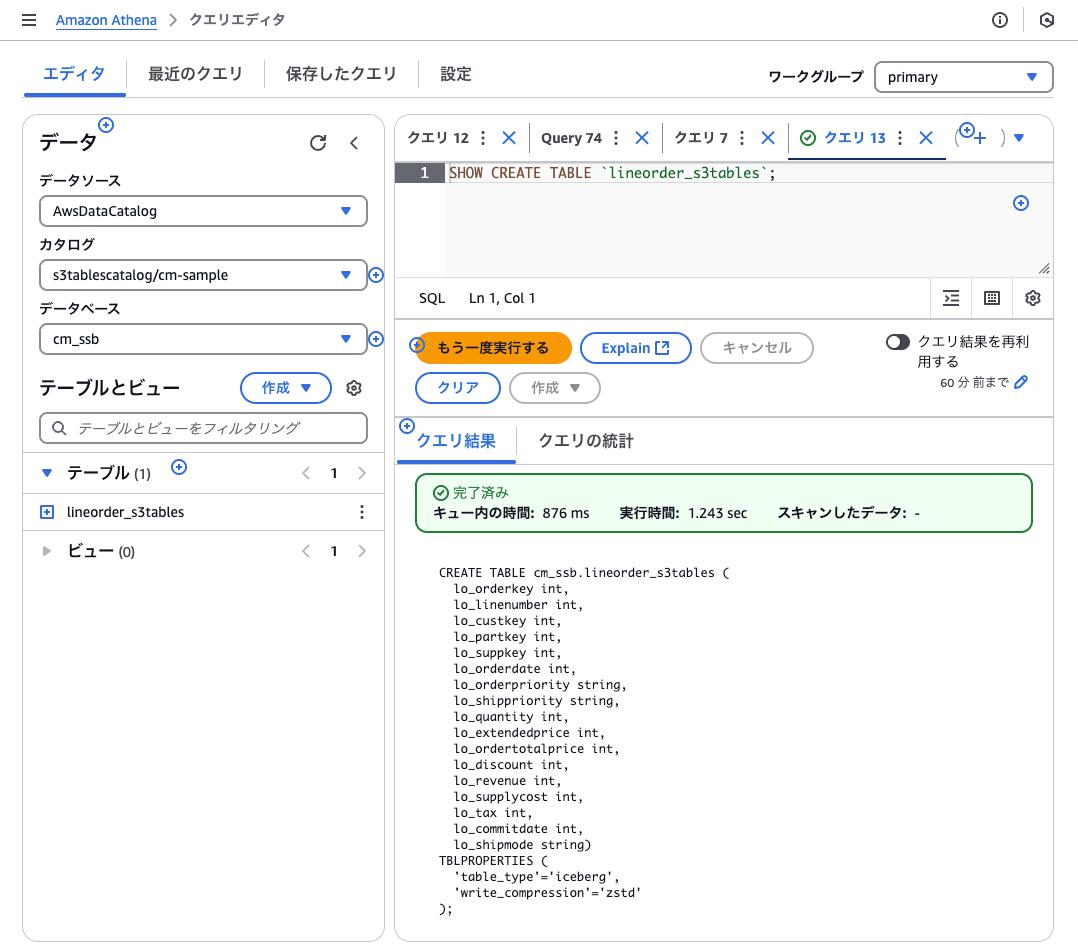Open options menu for クエリ 7 tab
Viewport: 1078px width, 948px height.
pyautogui.click(x=742, y=138)
